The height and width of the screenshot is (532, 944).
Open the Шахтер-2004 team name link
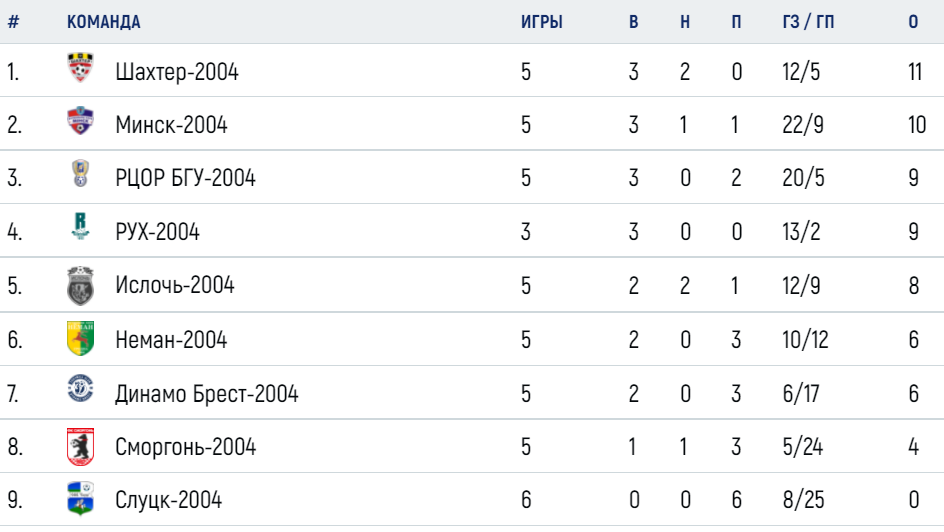177,72
